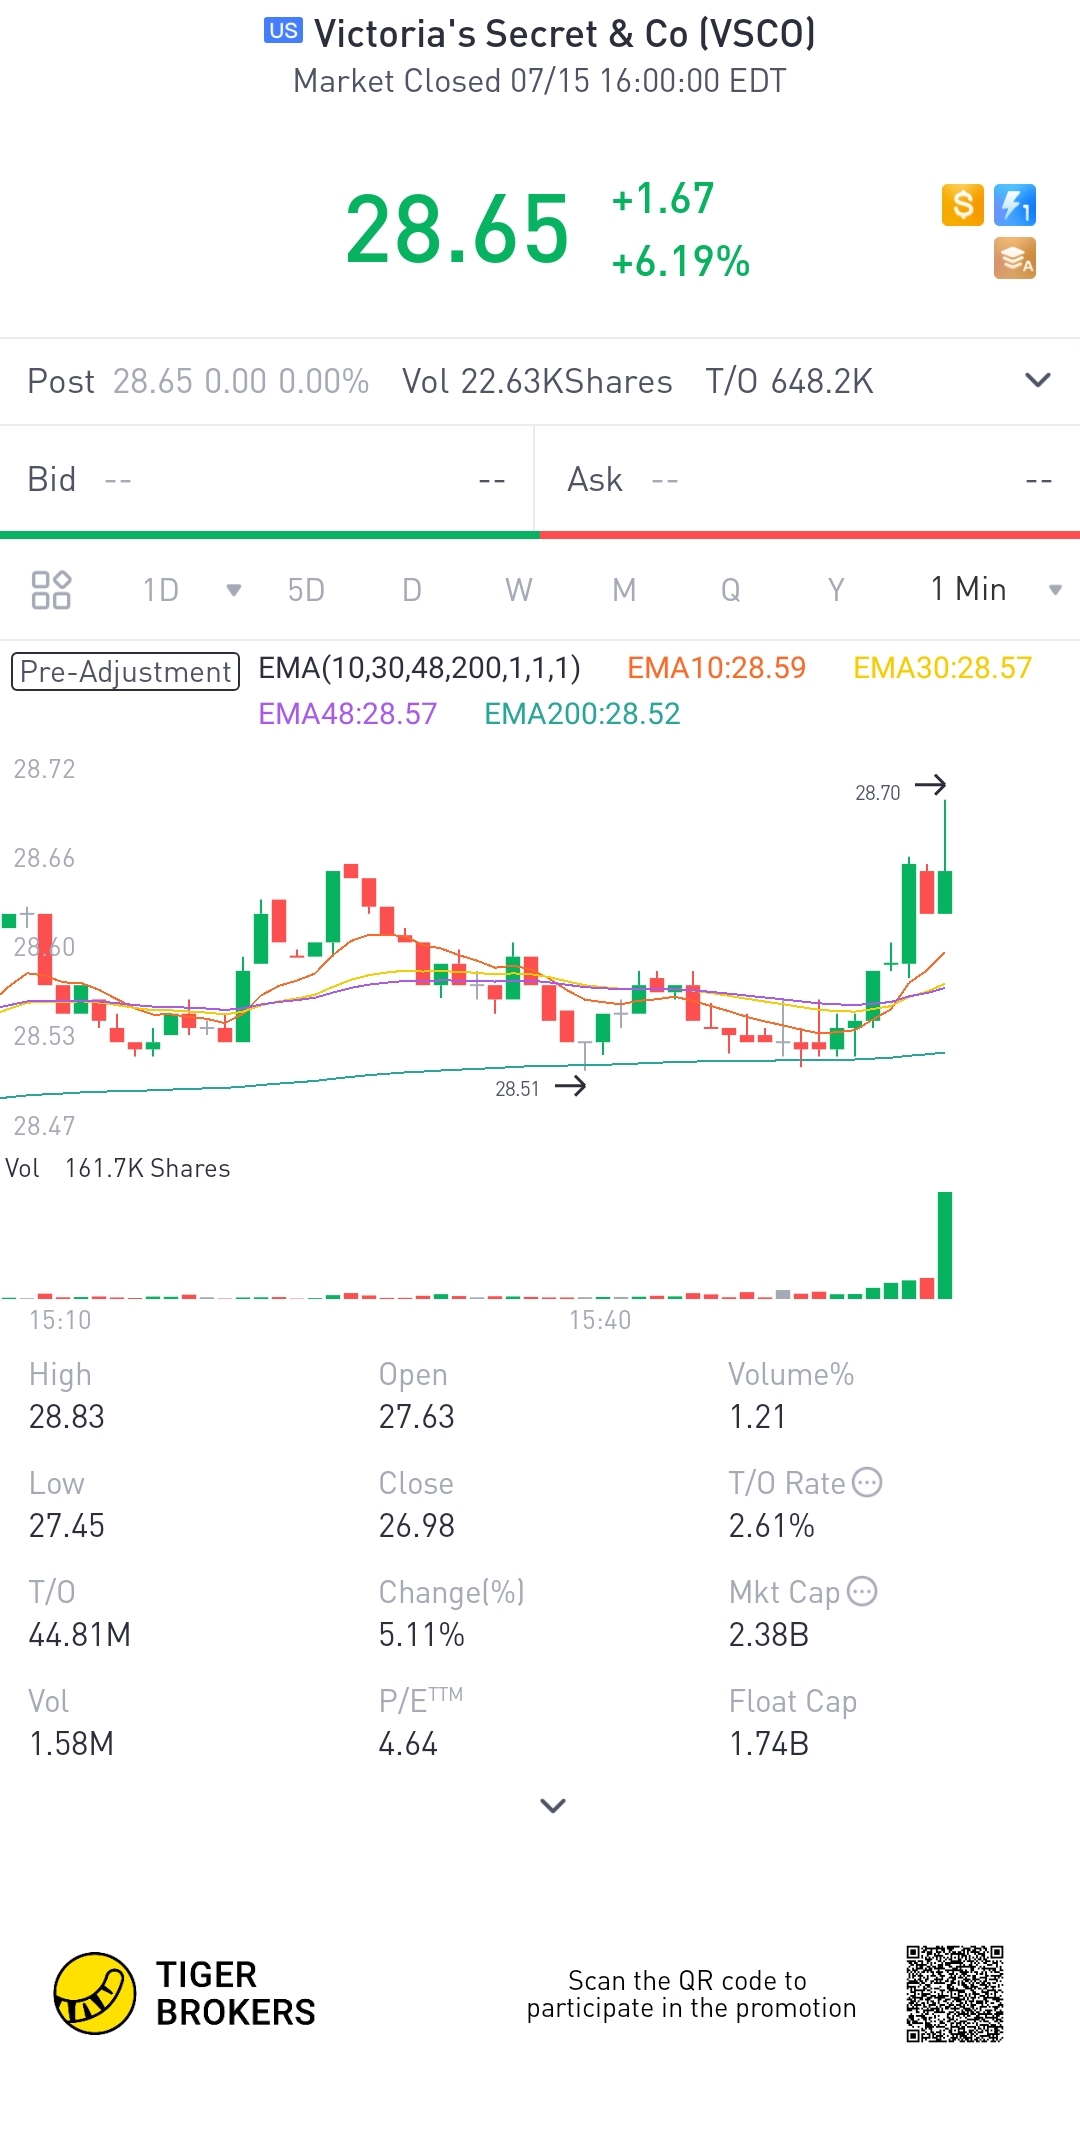The width and height of the screenshot is (1080, 2145).
Task: Tap the Tiger Brokers logo
Action: click(185, 1993)
